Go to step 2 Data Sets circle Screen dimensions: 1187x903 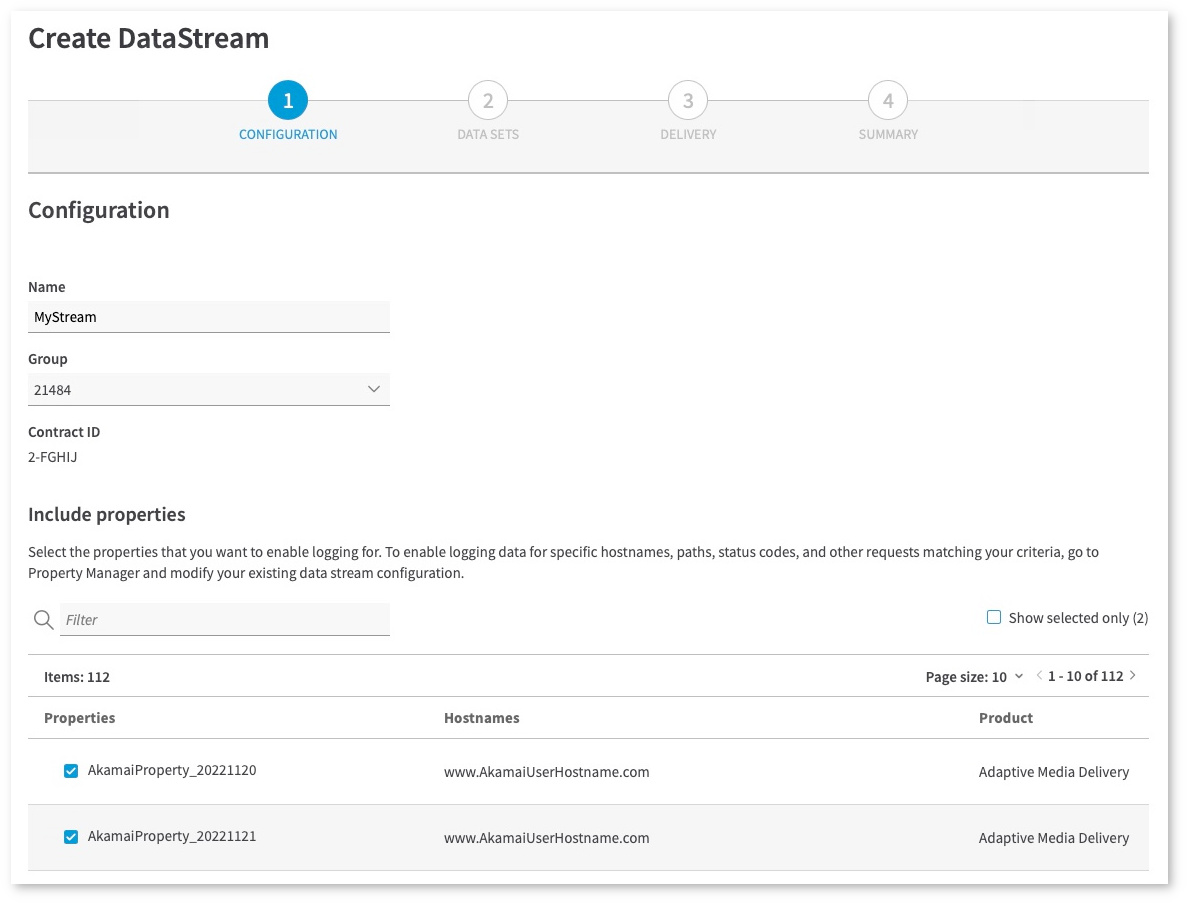[488, 100]
